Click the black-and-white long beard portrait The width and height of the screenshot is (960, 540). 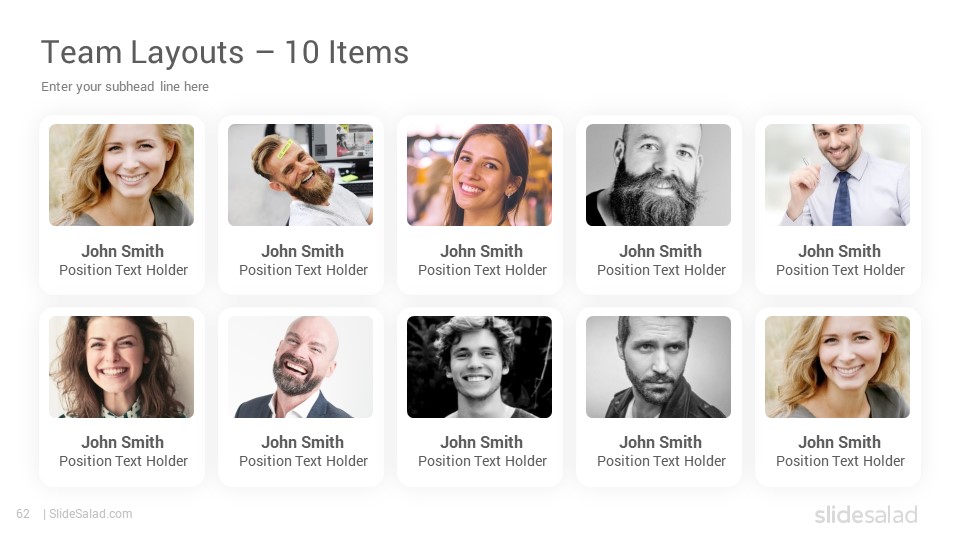[658, 175]
